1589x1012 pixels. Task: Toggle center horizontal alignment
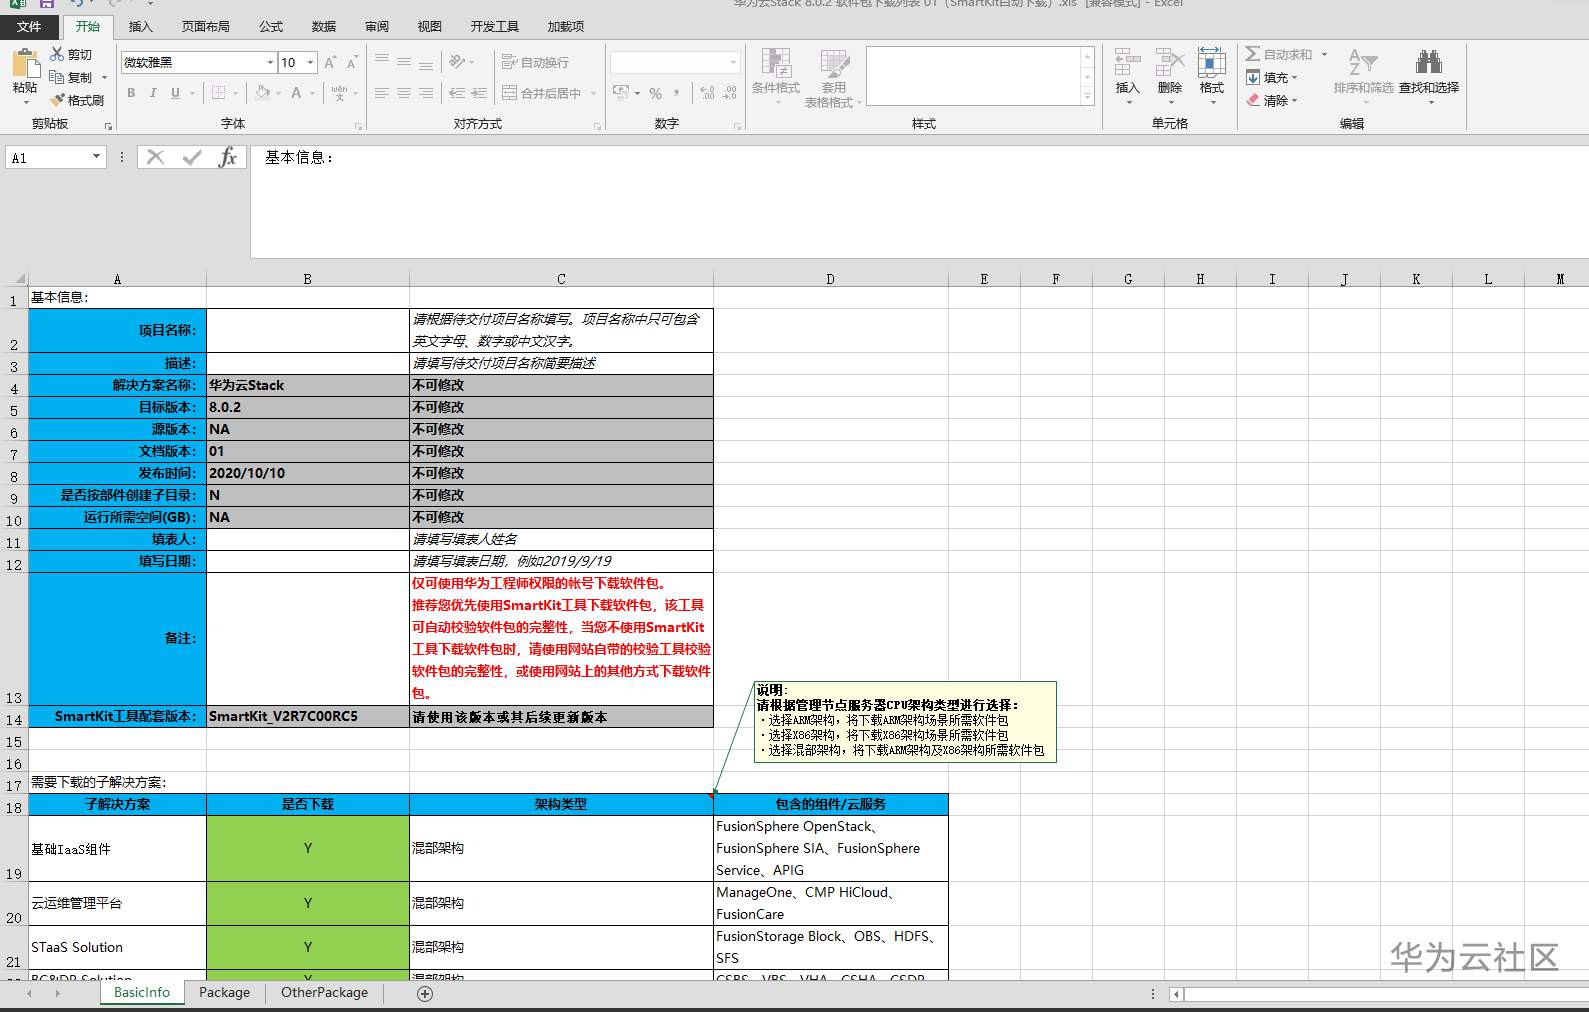[404, 93]
